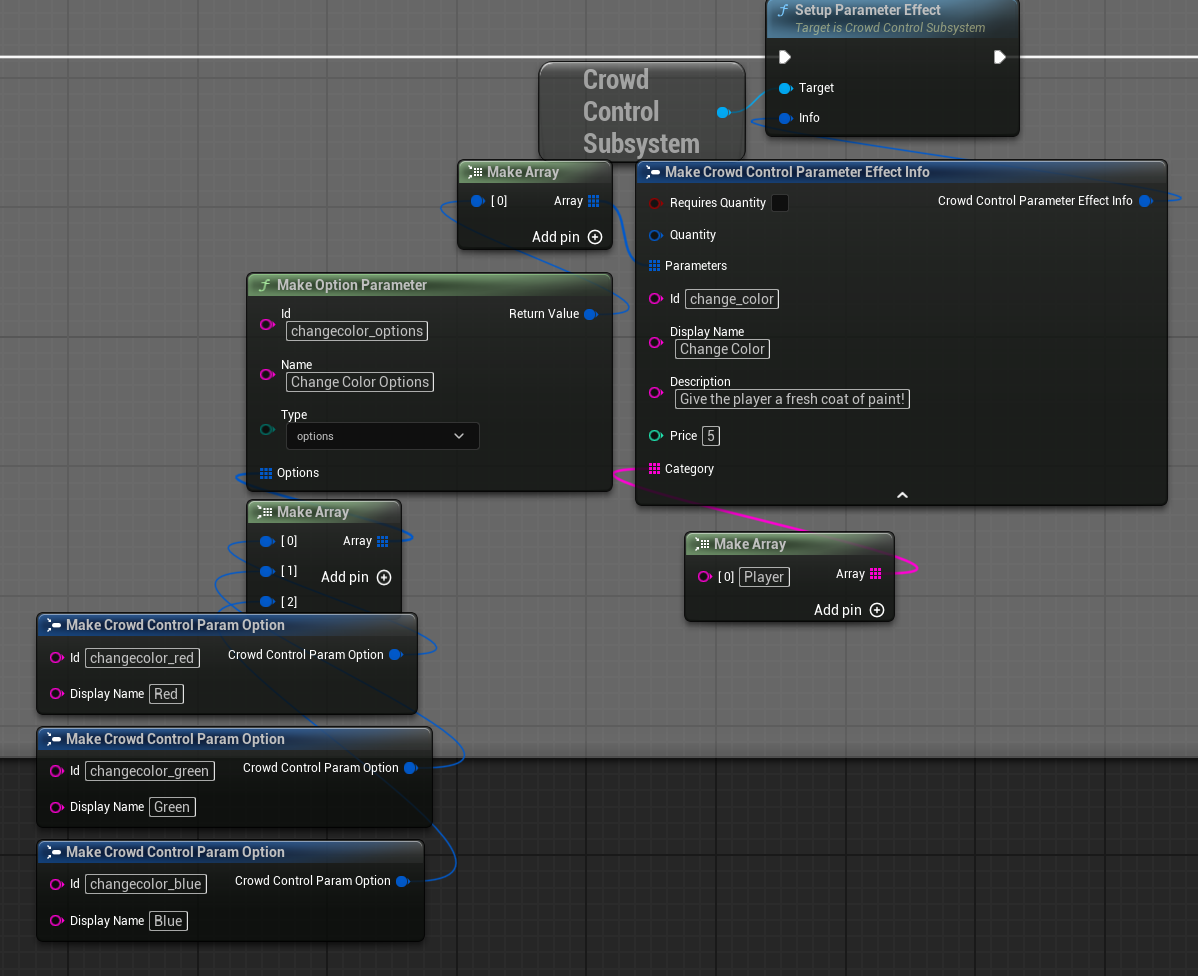Click the Parameters array pin
Screen dimensions: 1198x976
pos(654,266)
